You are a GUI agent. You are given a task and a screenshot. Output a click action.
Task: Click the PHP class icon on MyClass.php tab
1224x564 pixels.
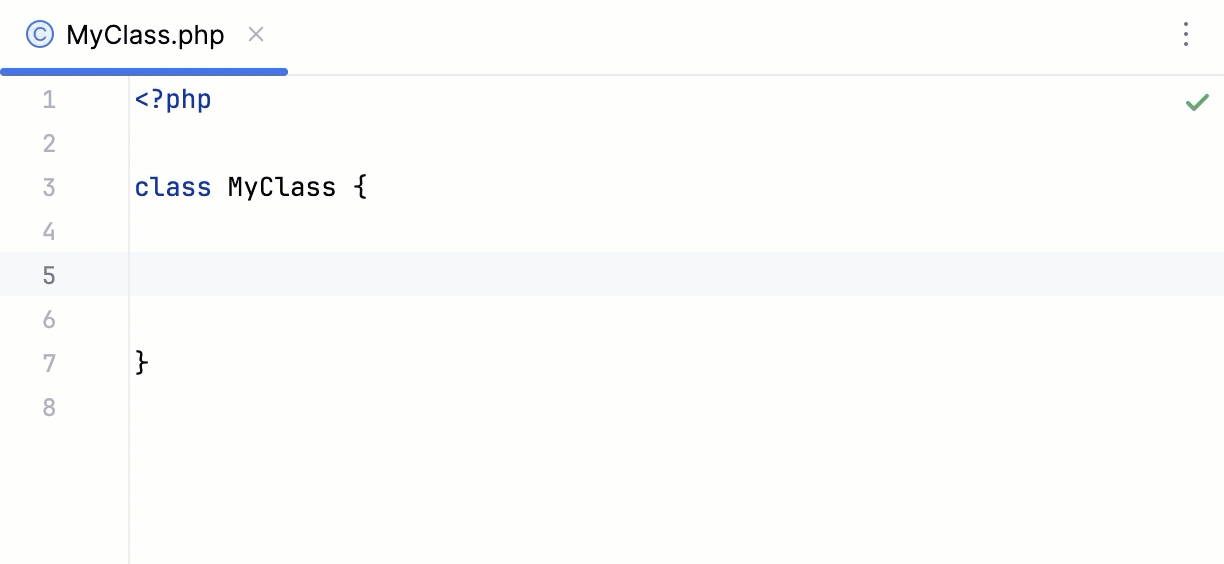pos(40,35)
